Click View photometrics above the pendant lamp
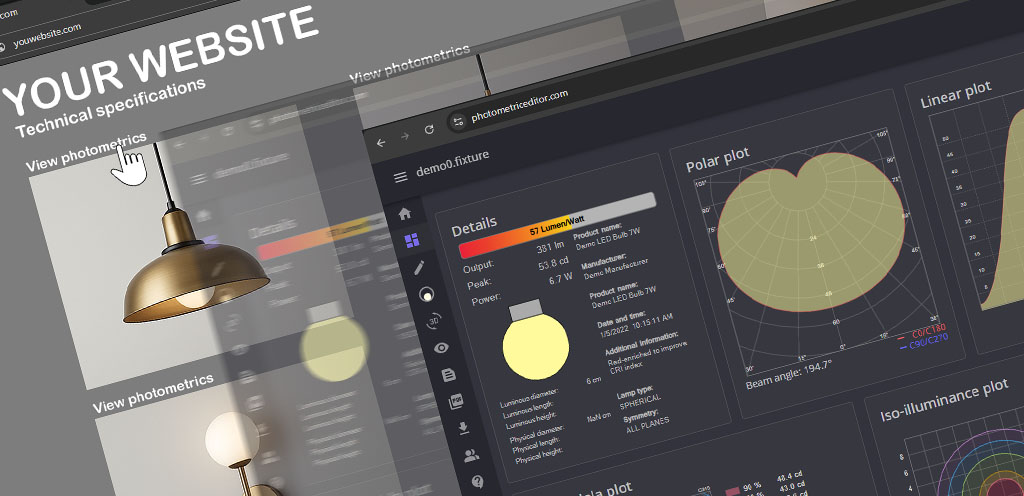This screenshot has height=496, width=1024. tap(86, 153)
